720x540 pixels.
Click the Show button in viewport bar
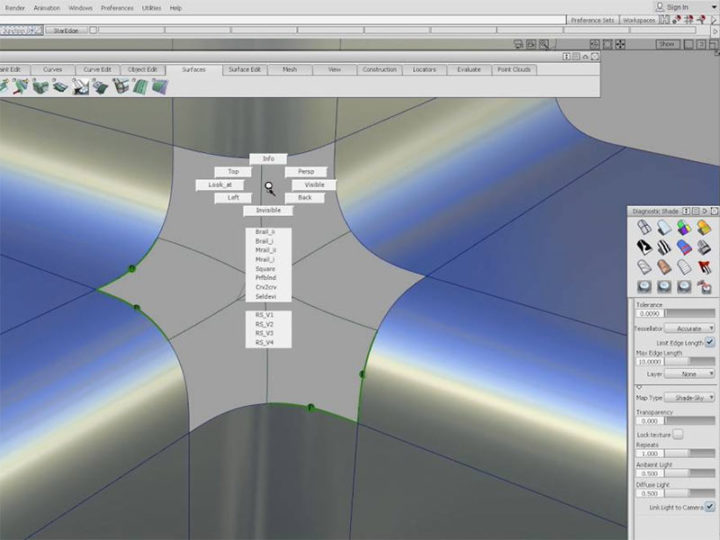[667, 44]
